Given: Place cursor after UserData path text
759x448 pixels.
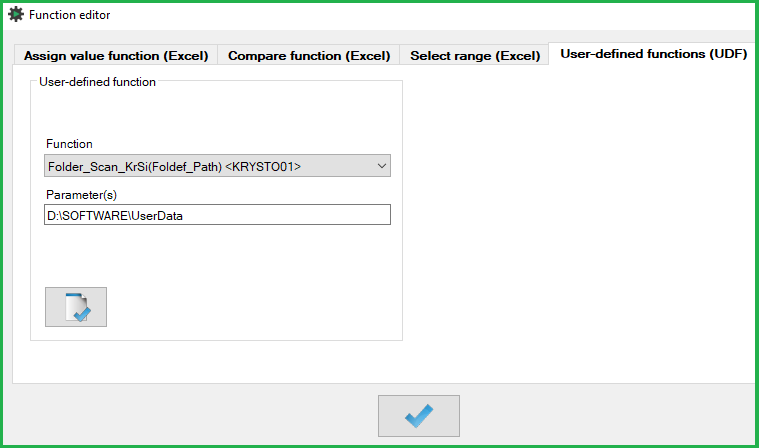Looking at the screenshot, I should [184, 215].
